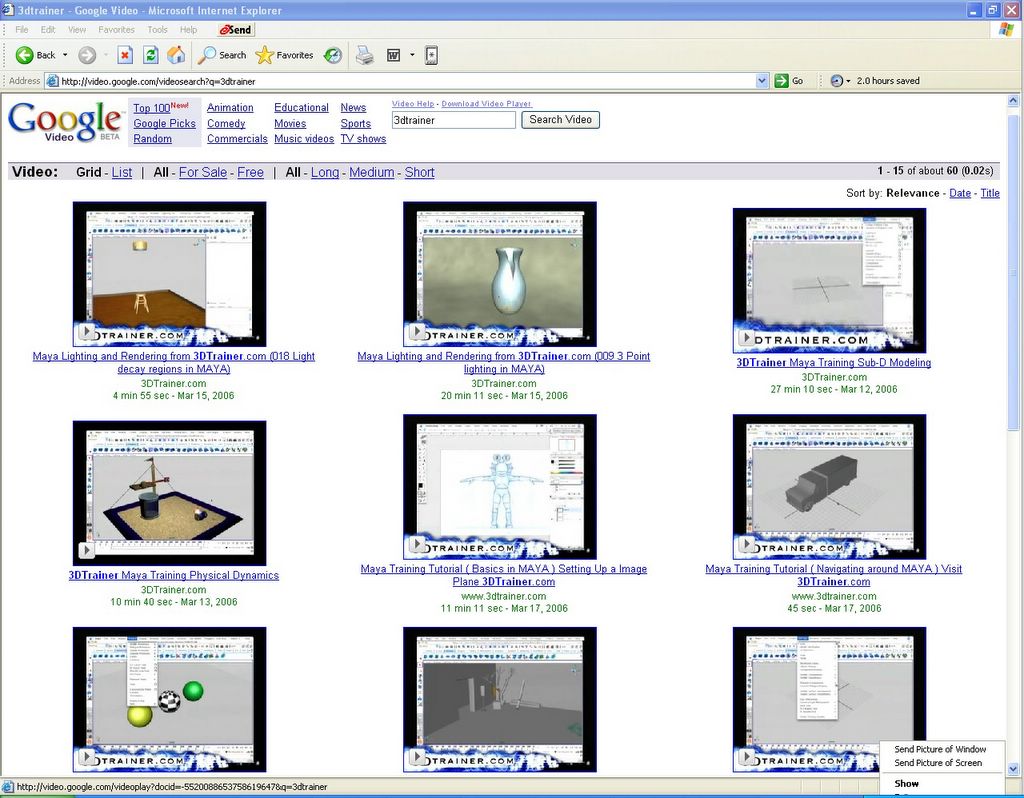Open the Google Picks link
This screenshot has height=798, width=1024.
click(x=165, y=123)
